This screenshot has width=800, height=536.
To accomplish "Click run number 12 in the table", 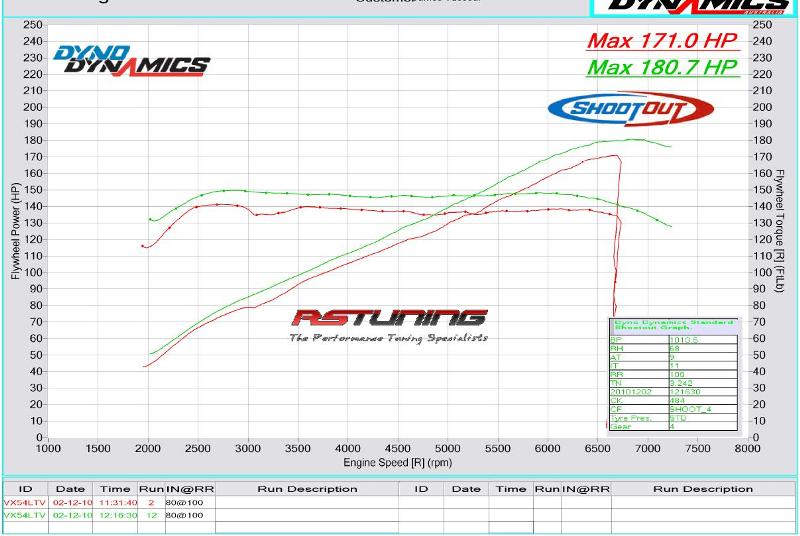I will 151,515.
